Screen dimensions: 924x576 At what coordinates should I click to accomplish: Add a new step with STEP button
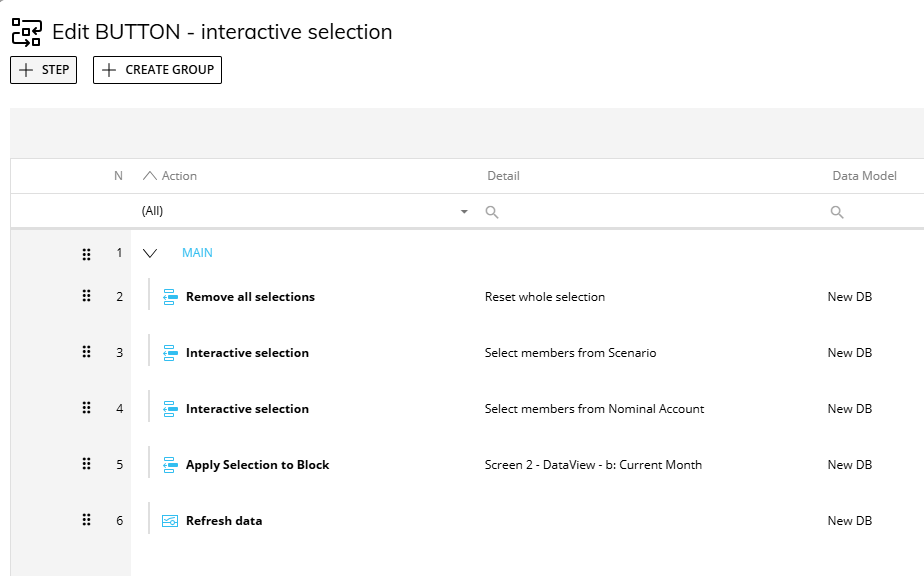(x=44, y=70)
